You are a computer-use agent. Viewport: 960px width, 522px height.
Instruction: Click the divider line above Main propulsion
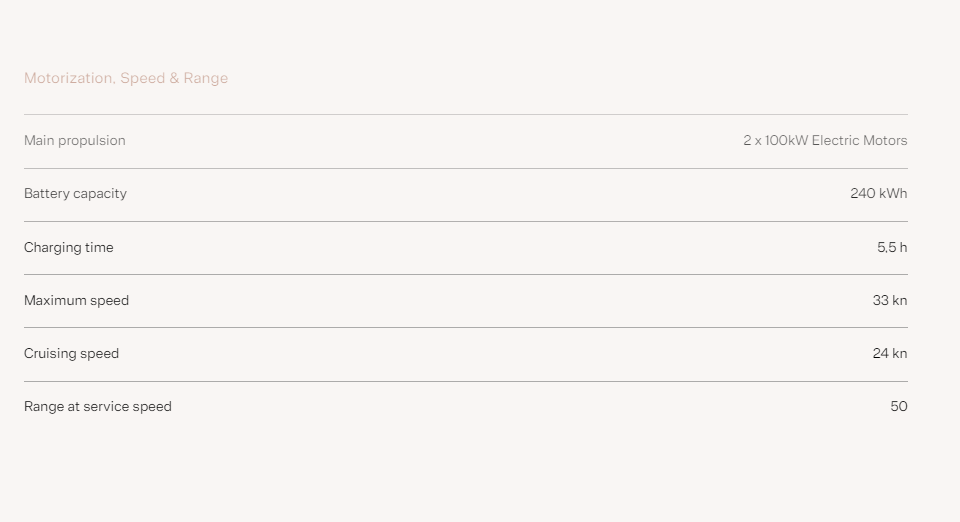(x=466, y=114)
